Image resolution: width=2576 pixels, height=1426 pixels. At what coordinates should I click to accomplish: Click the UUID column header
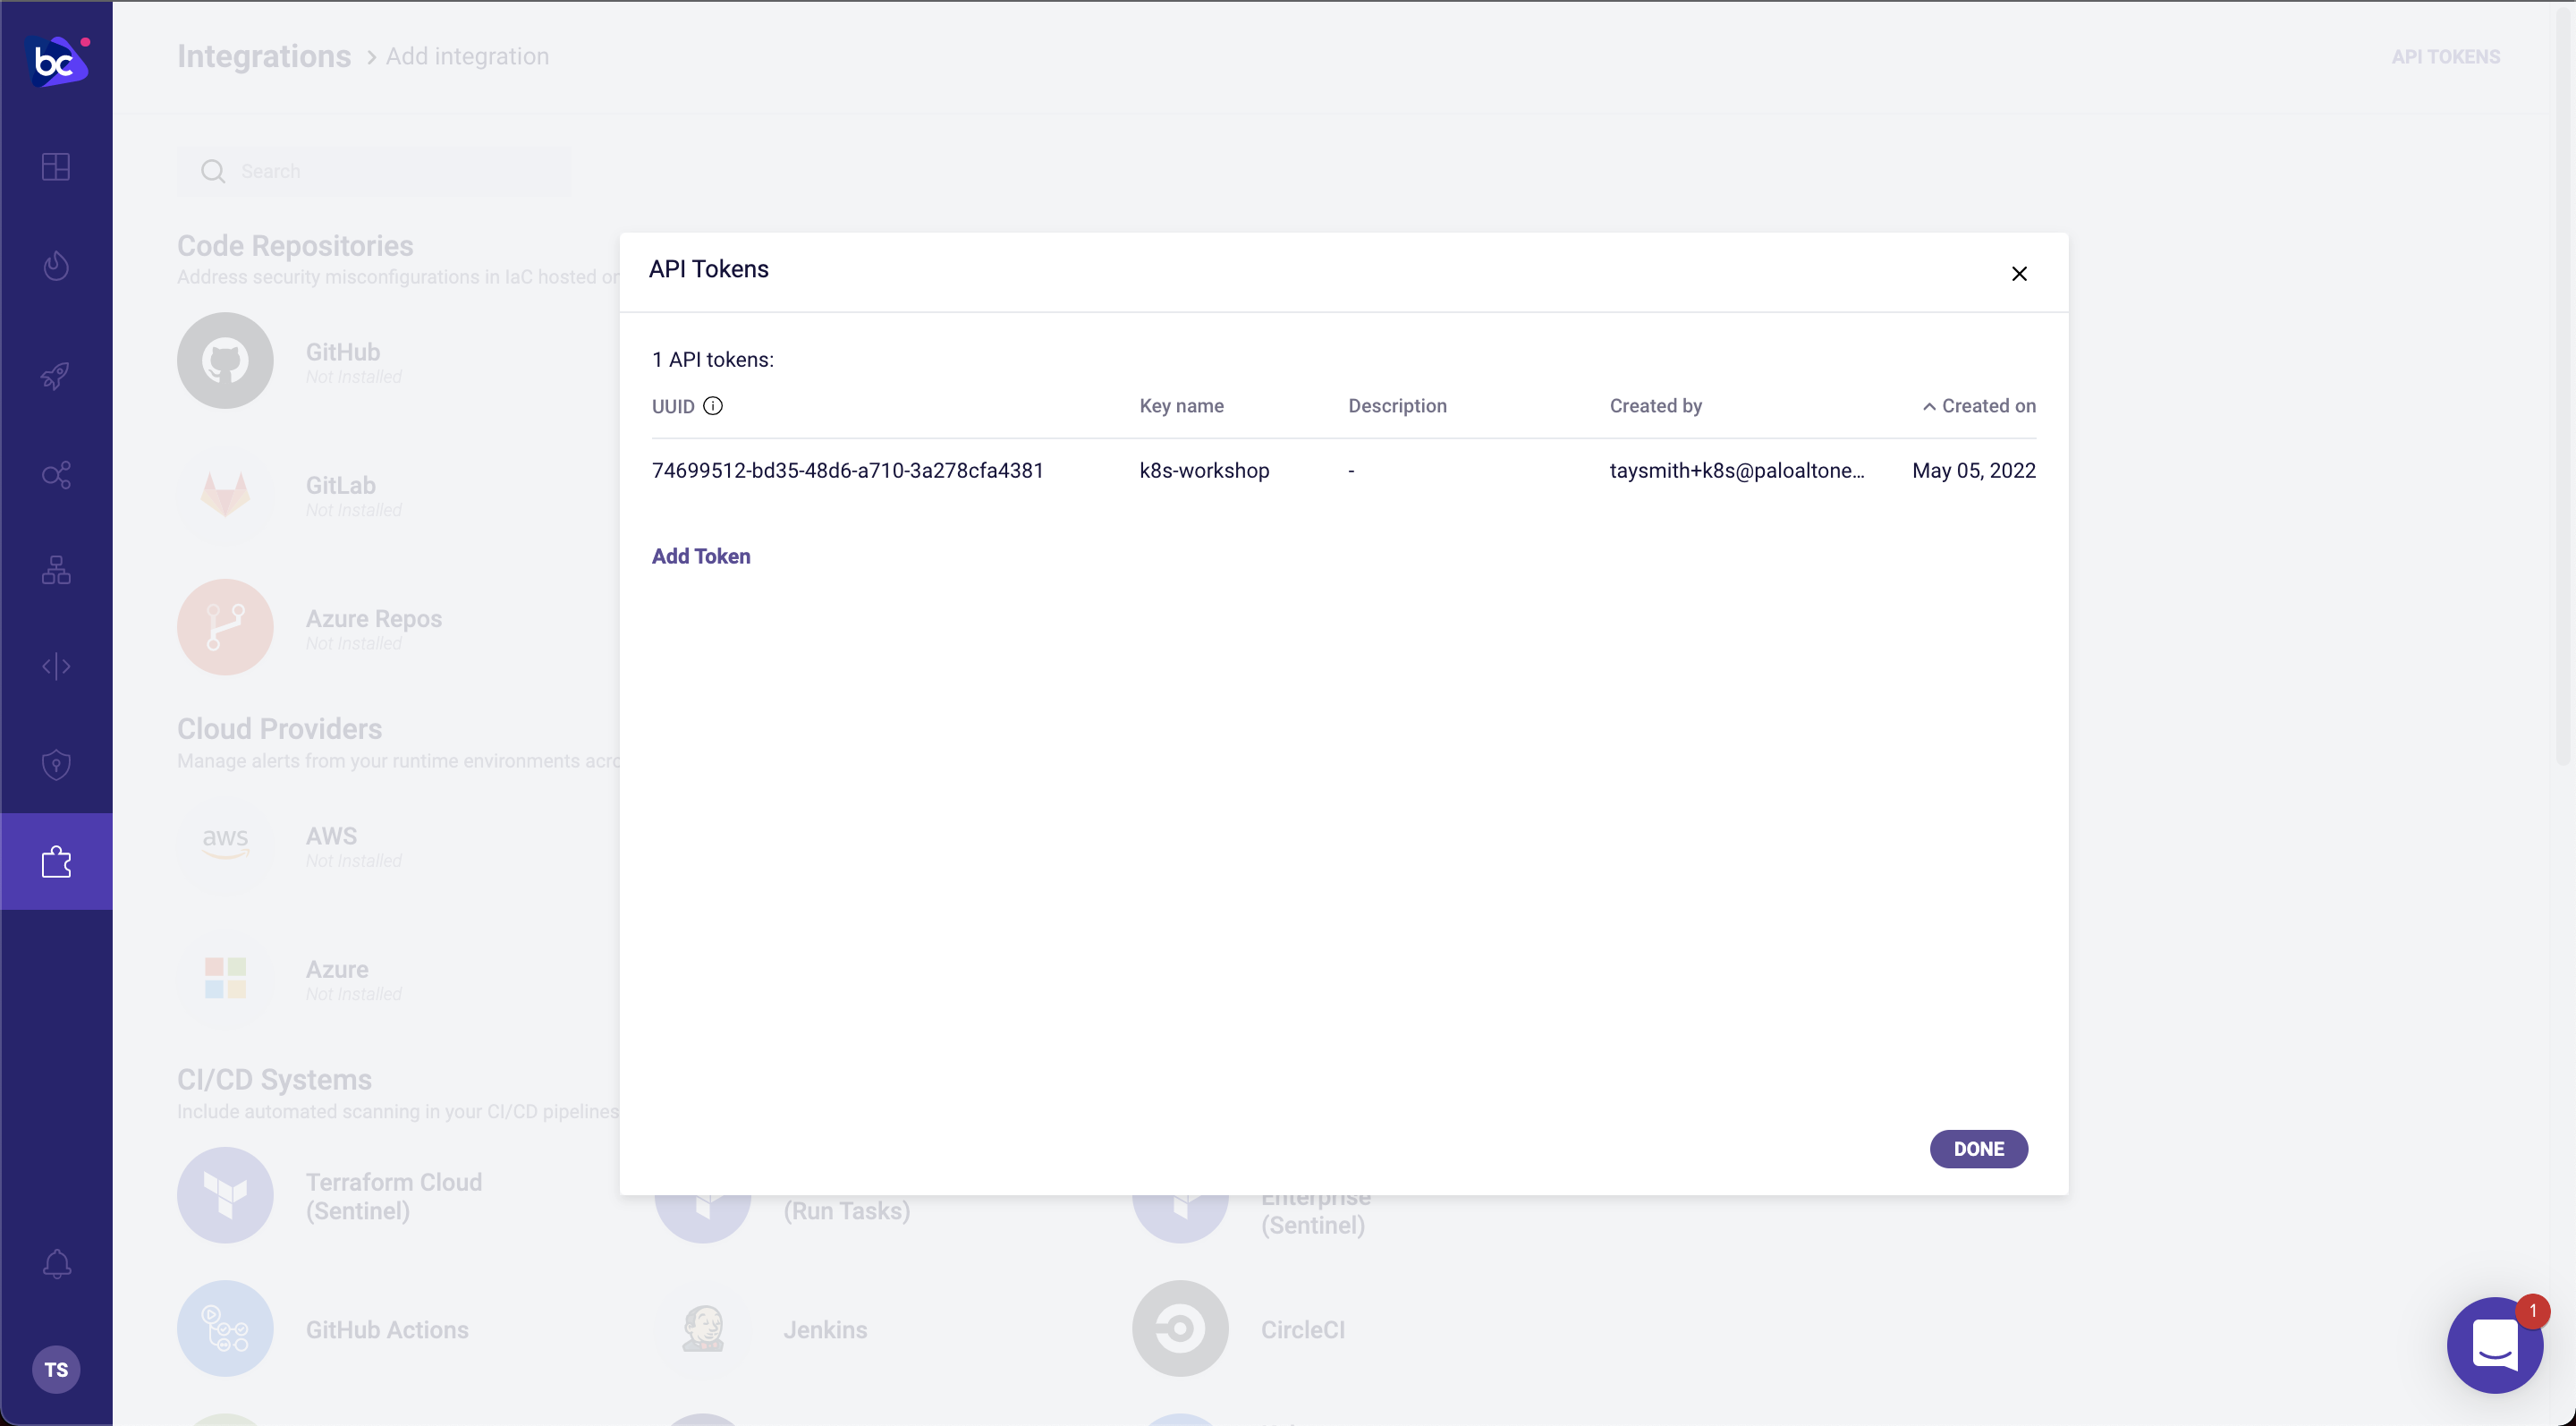(673, 407)
